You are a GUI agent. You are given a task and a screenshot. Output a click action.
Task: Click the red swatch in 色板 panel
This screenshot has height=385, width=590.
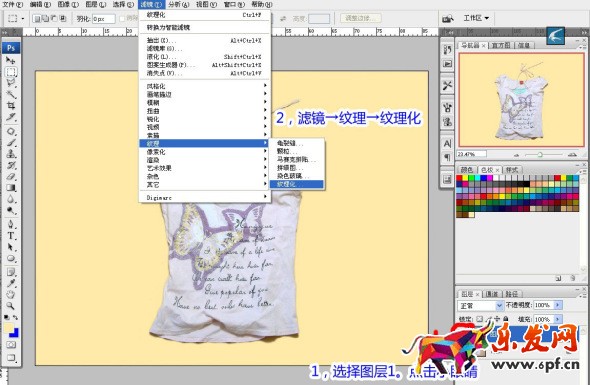tap(459, 178)
